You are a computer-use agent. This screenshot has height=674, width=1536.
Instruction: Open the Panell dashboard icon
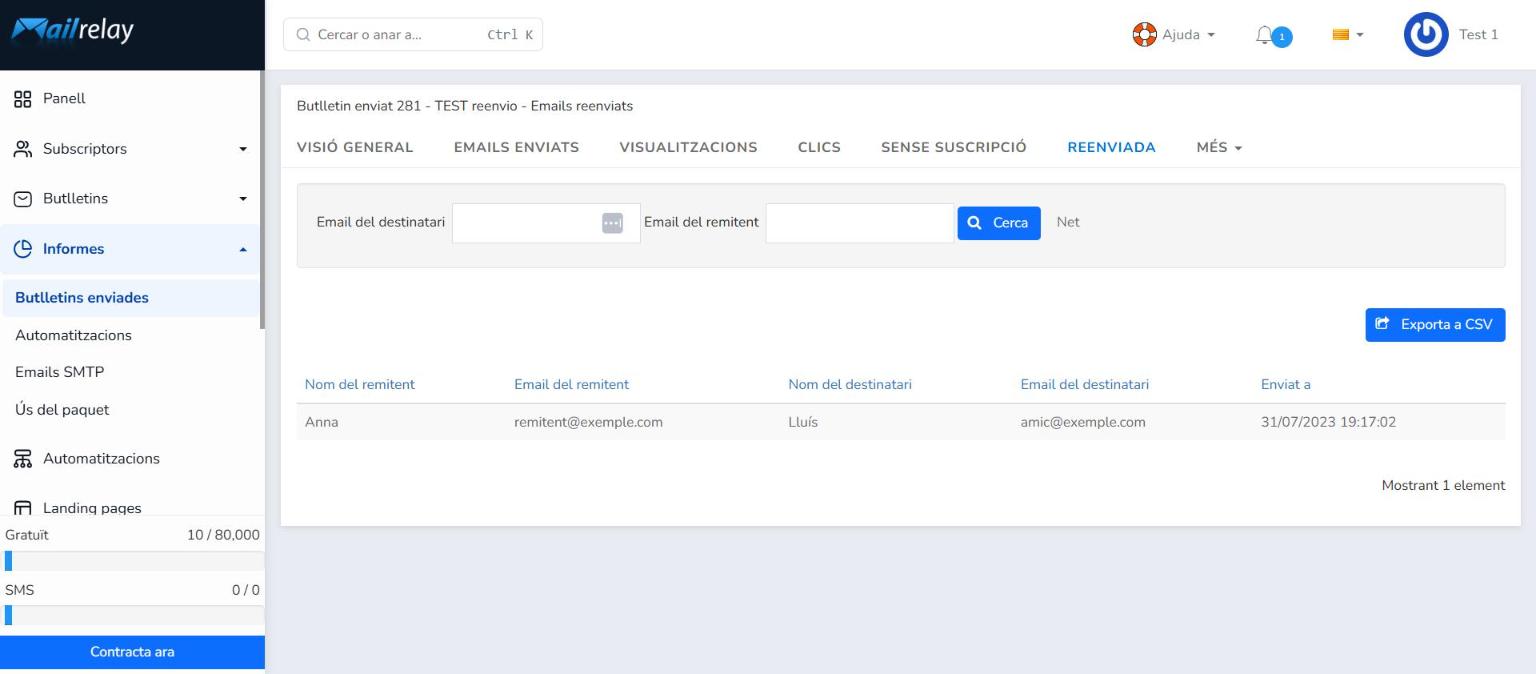22,99
